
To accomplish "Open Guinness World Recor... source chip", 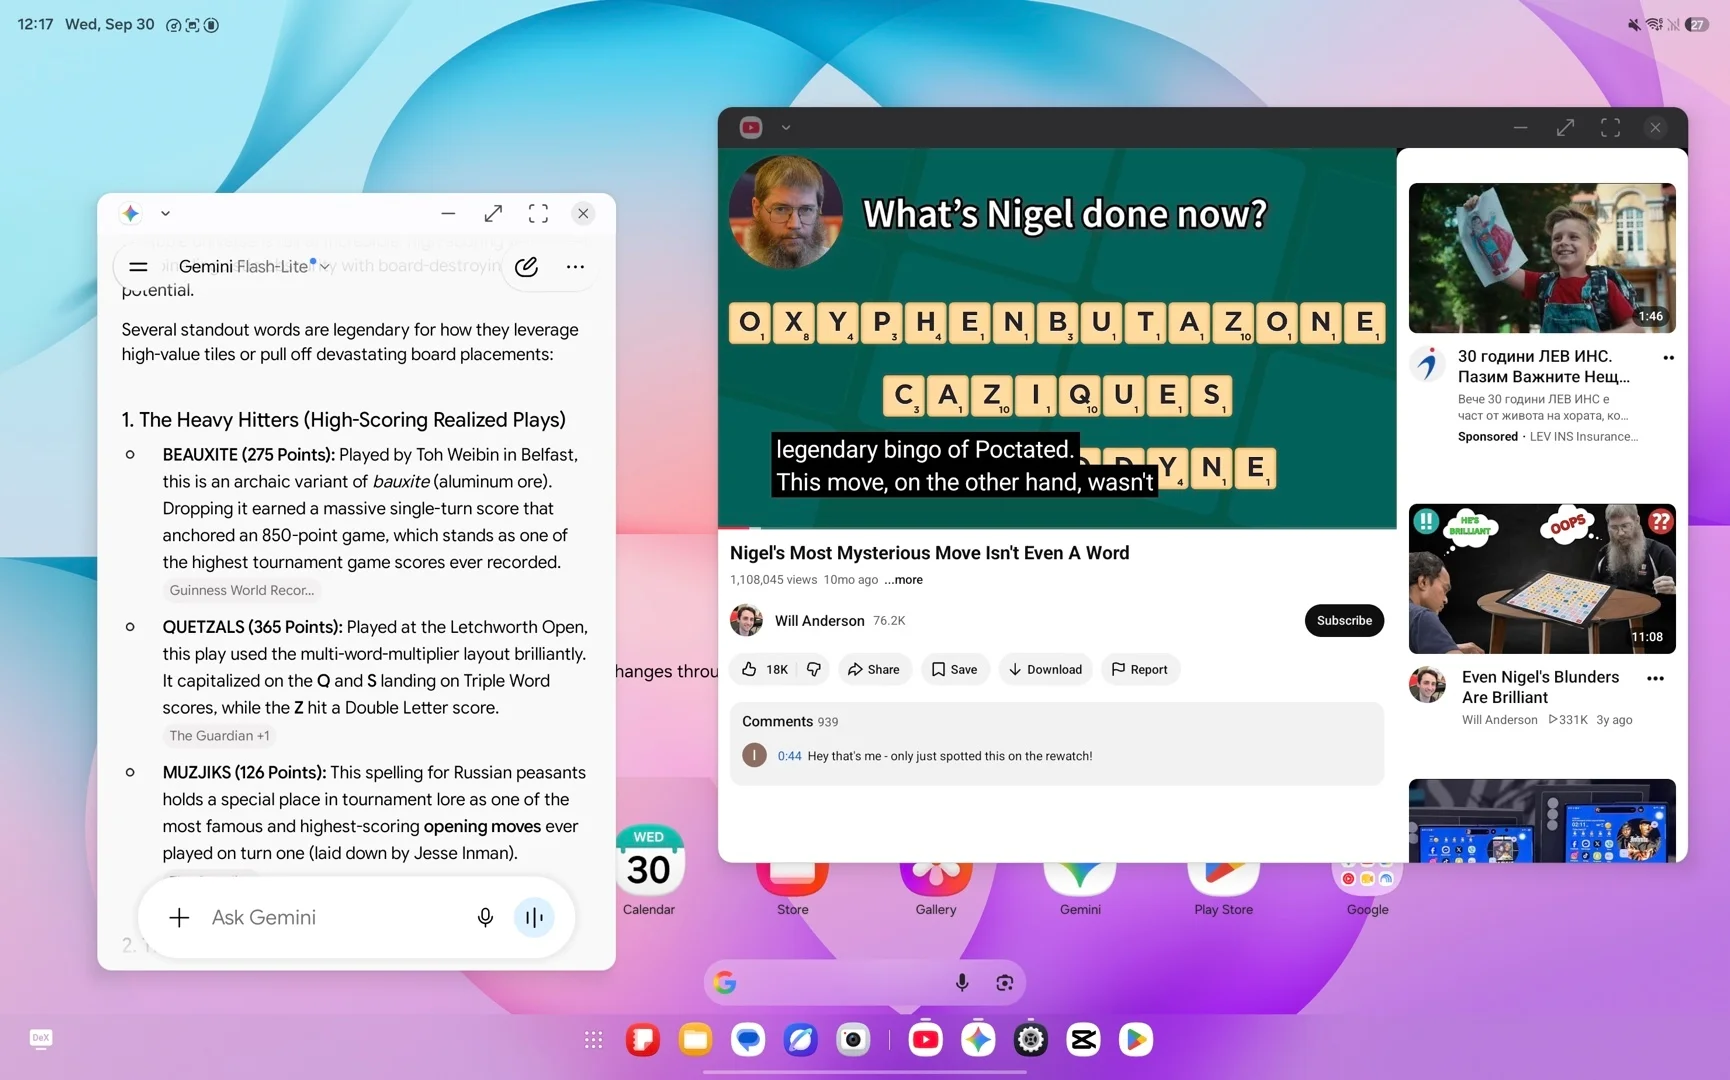I will pos(242,591).
